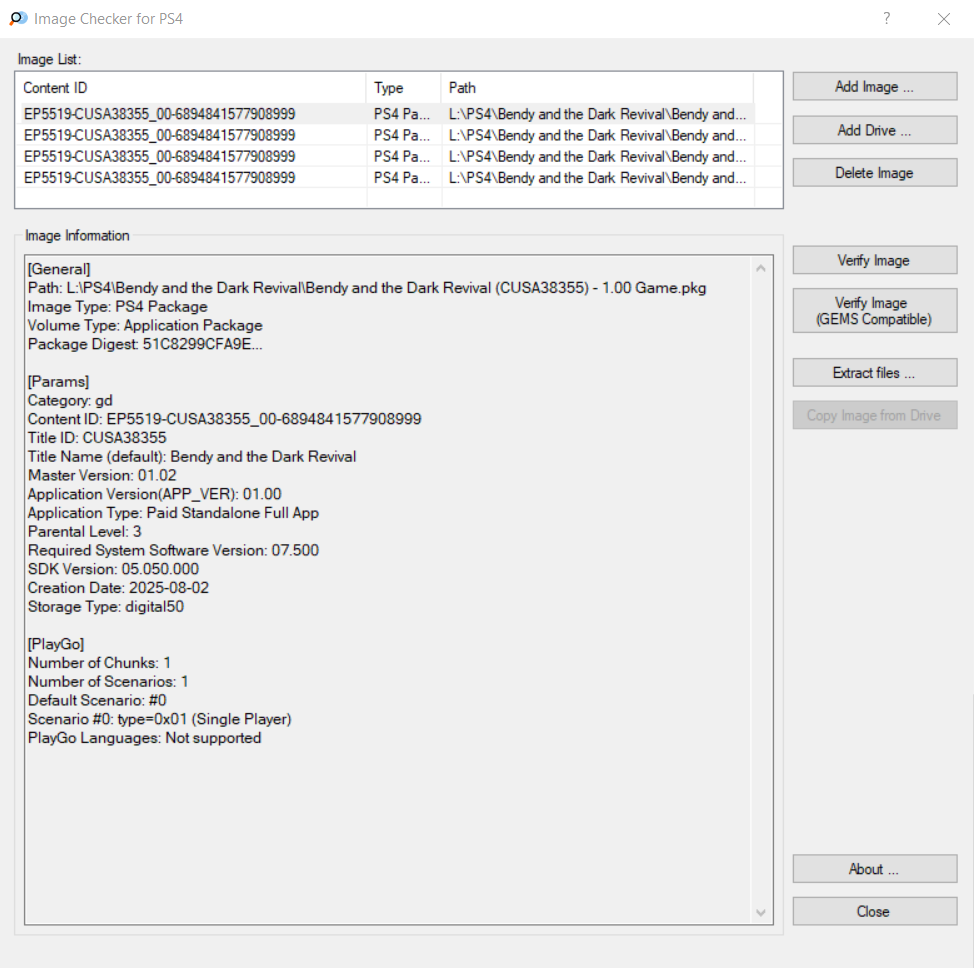Select the first row in the Image List

point(160,114)
